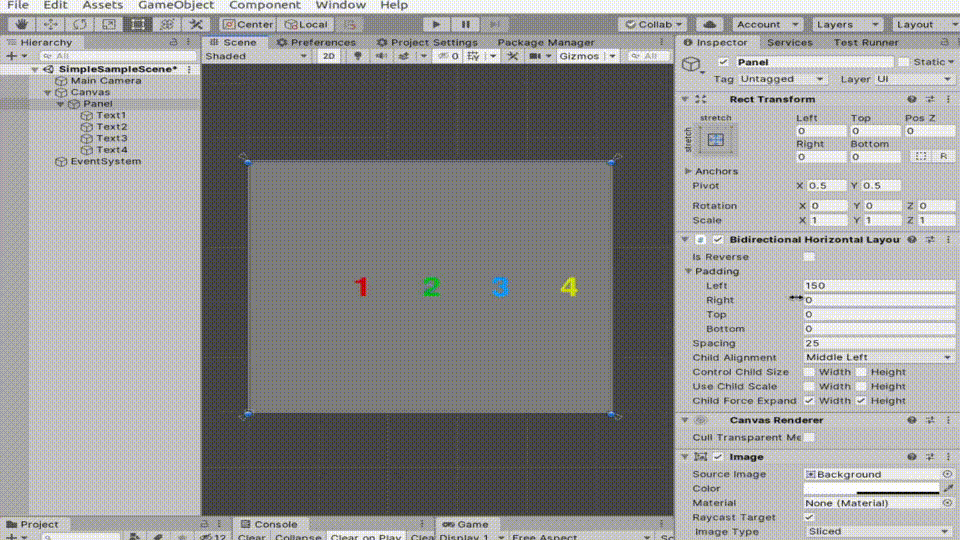Image resolution: width=960 pixels, height=540 pixels.
Task: Open Rect Transform help icon
Action: tap(912, 99)
